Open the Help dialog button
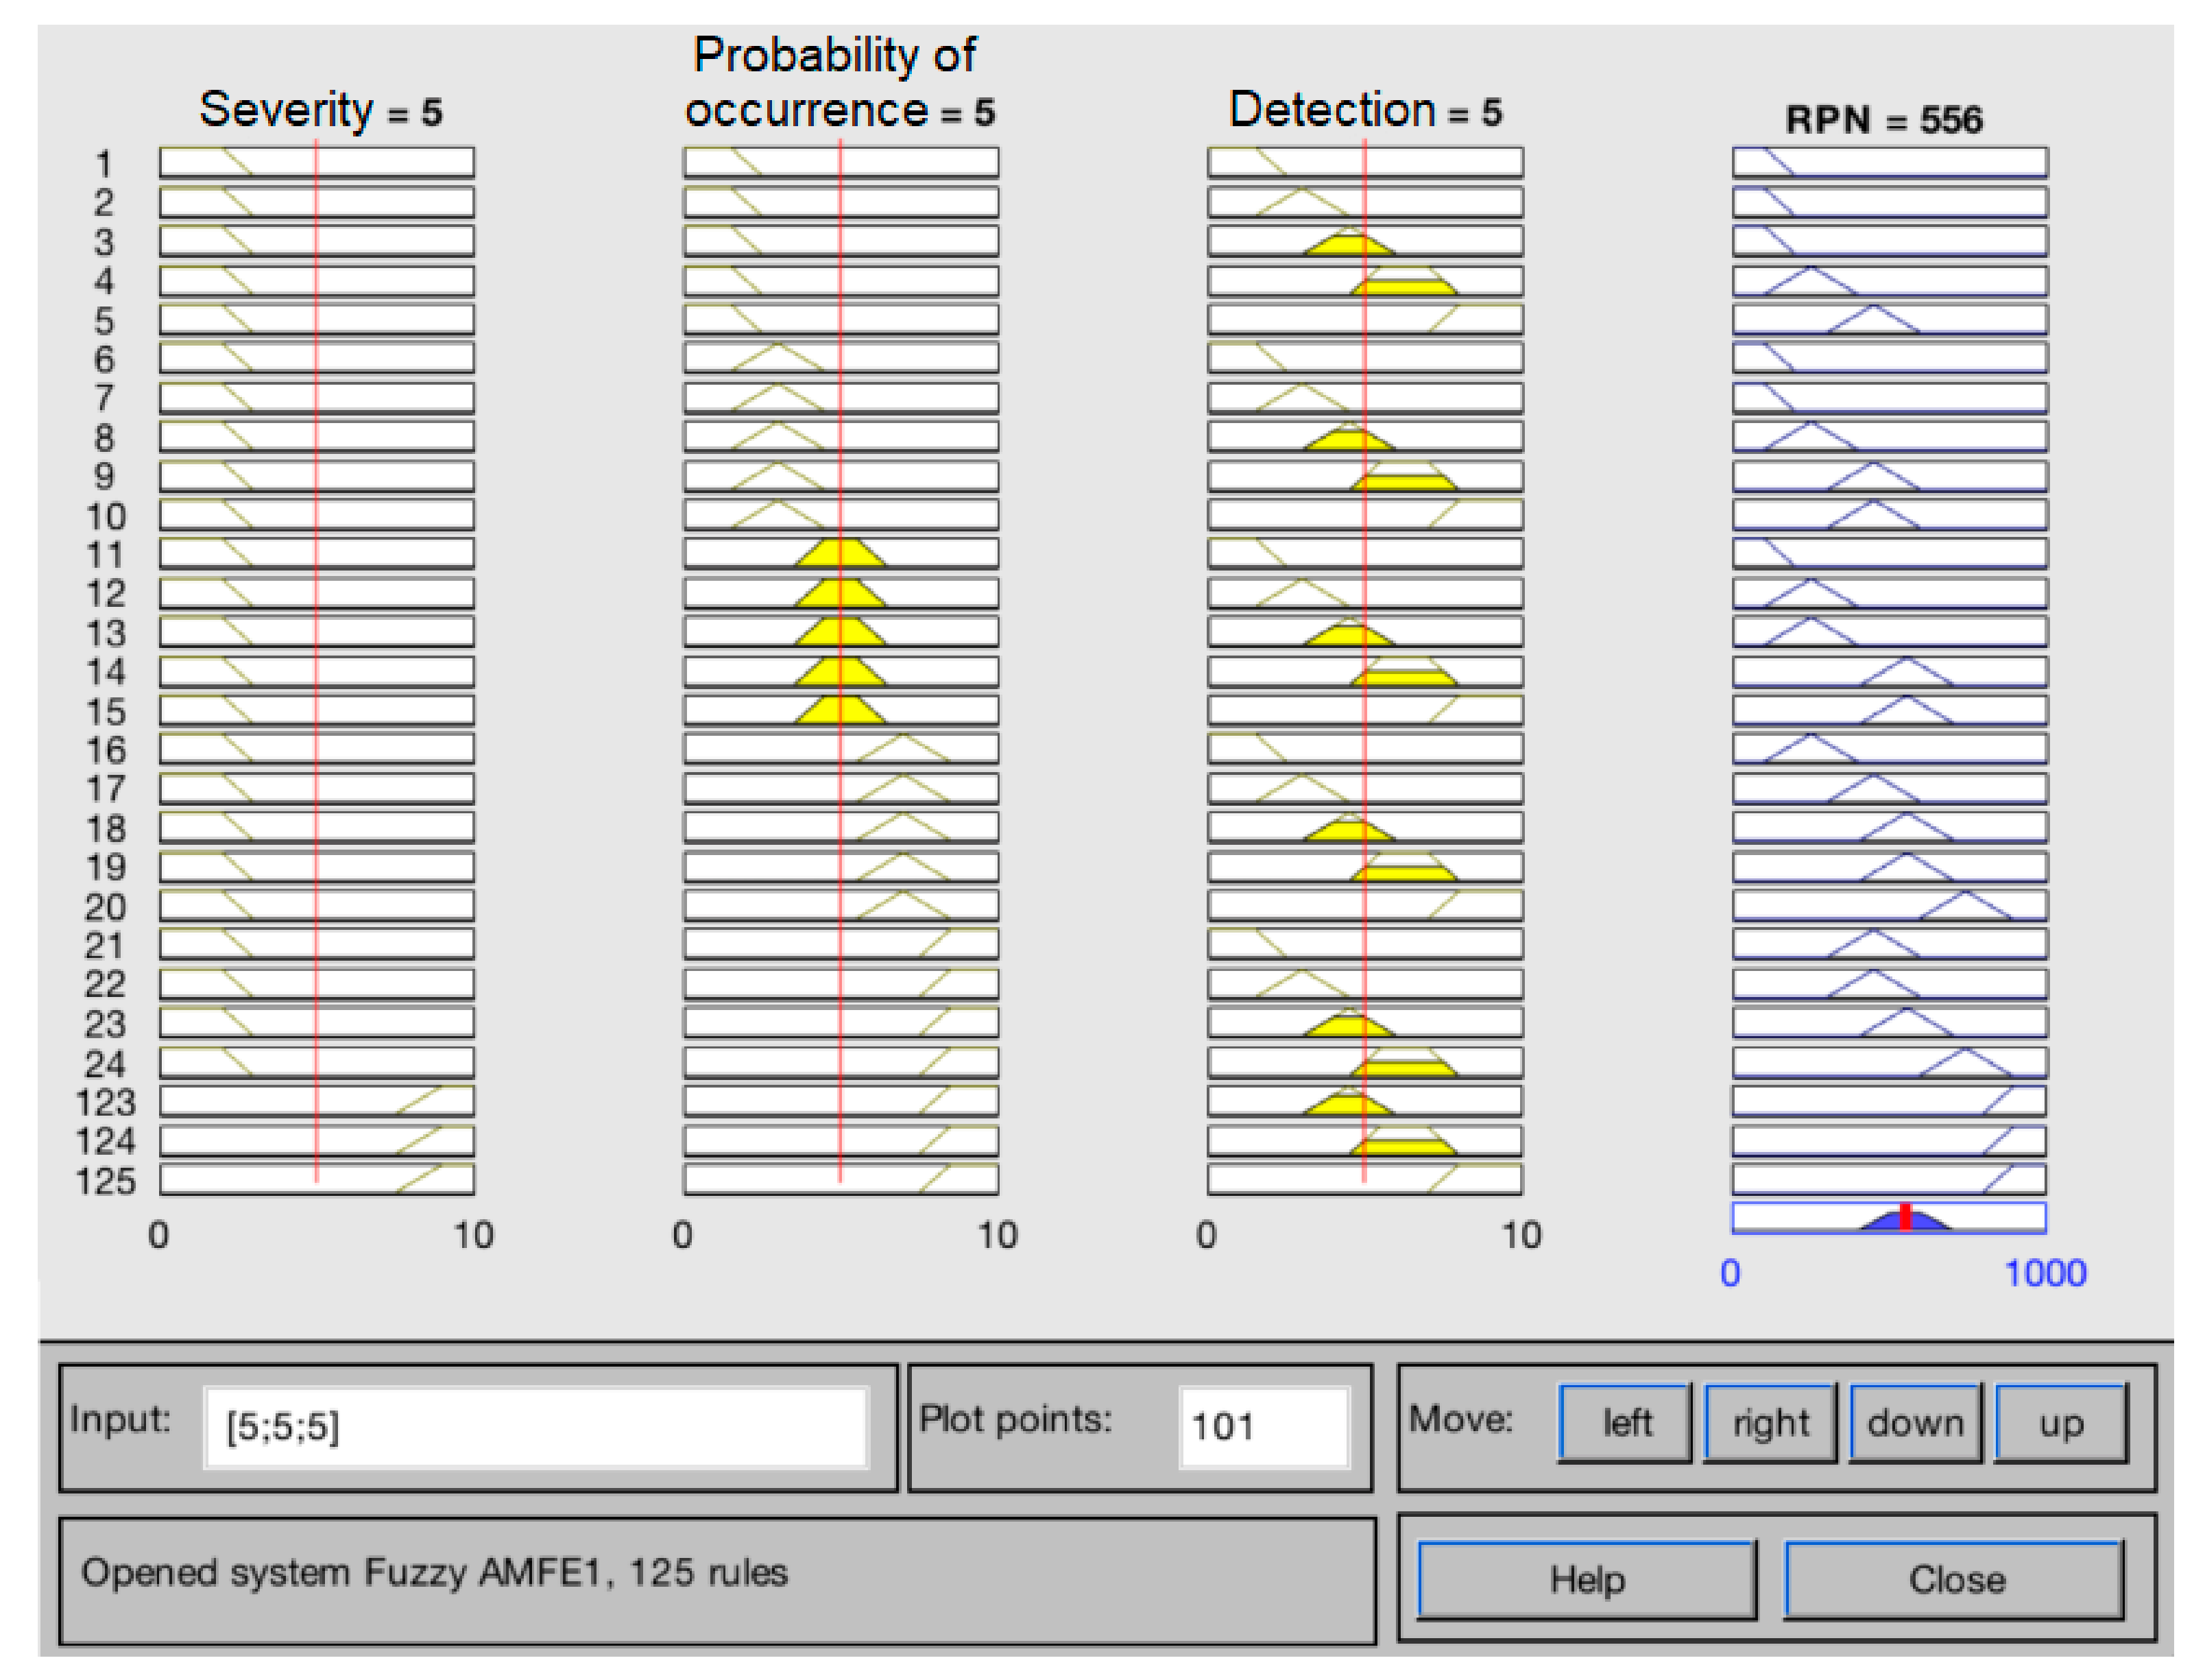2205x1680 pixels. pyautogui.click(x=1587, y=1580)
